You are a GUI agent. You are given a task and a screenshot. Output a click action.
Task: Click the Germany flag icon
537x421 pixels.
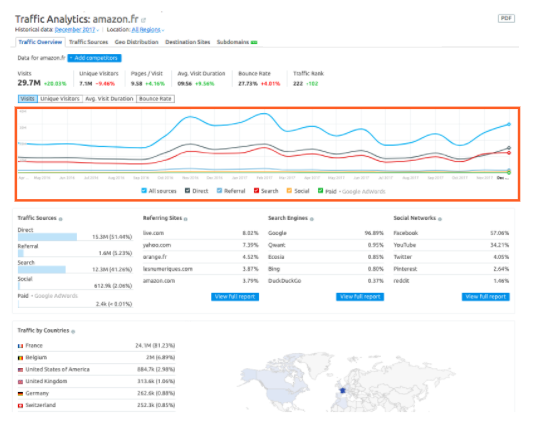click(x=20, y=394)
